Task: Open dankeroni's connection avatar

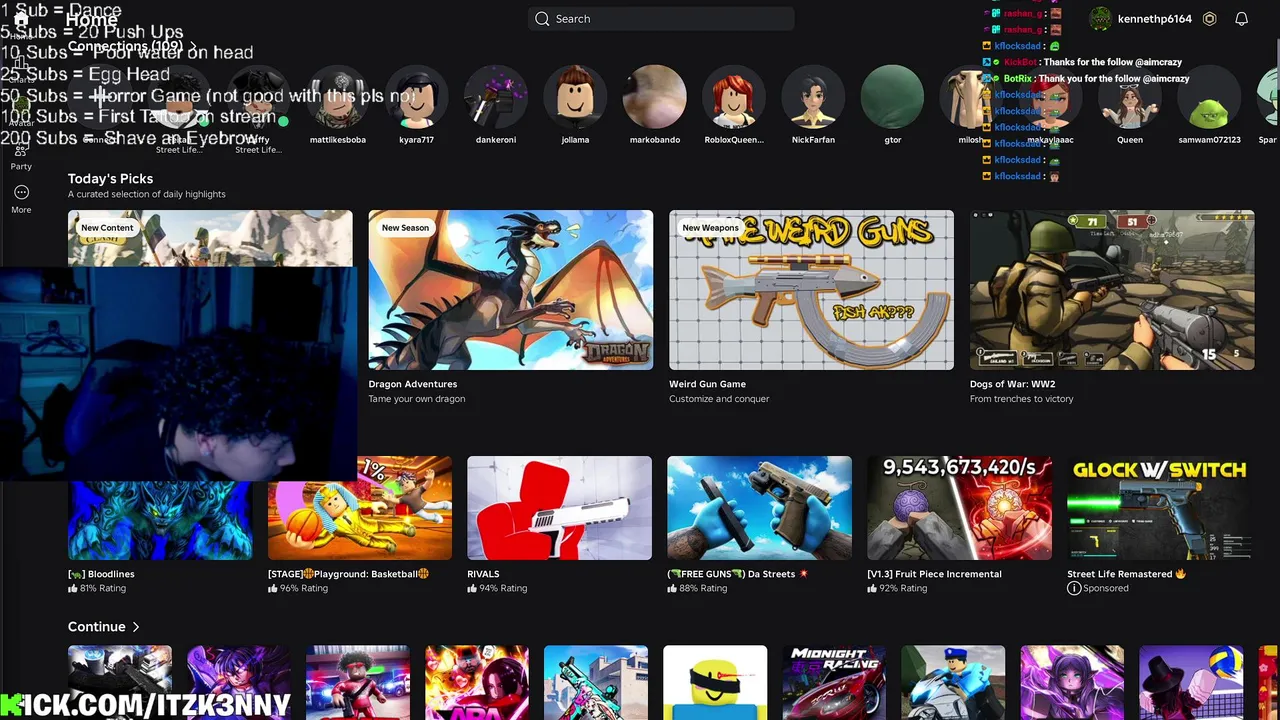Action: click(x=496, y=98)
